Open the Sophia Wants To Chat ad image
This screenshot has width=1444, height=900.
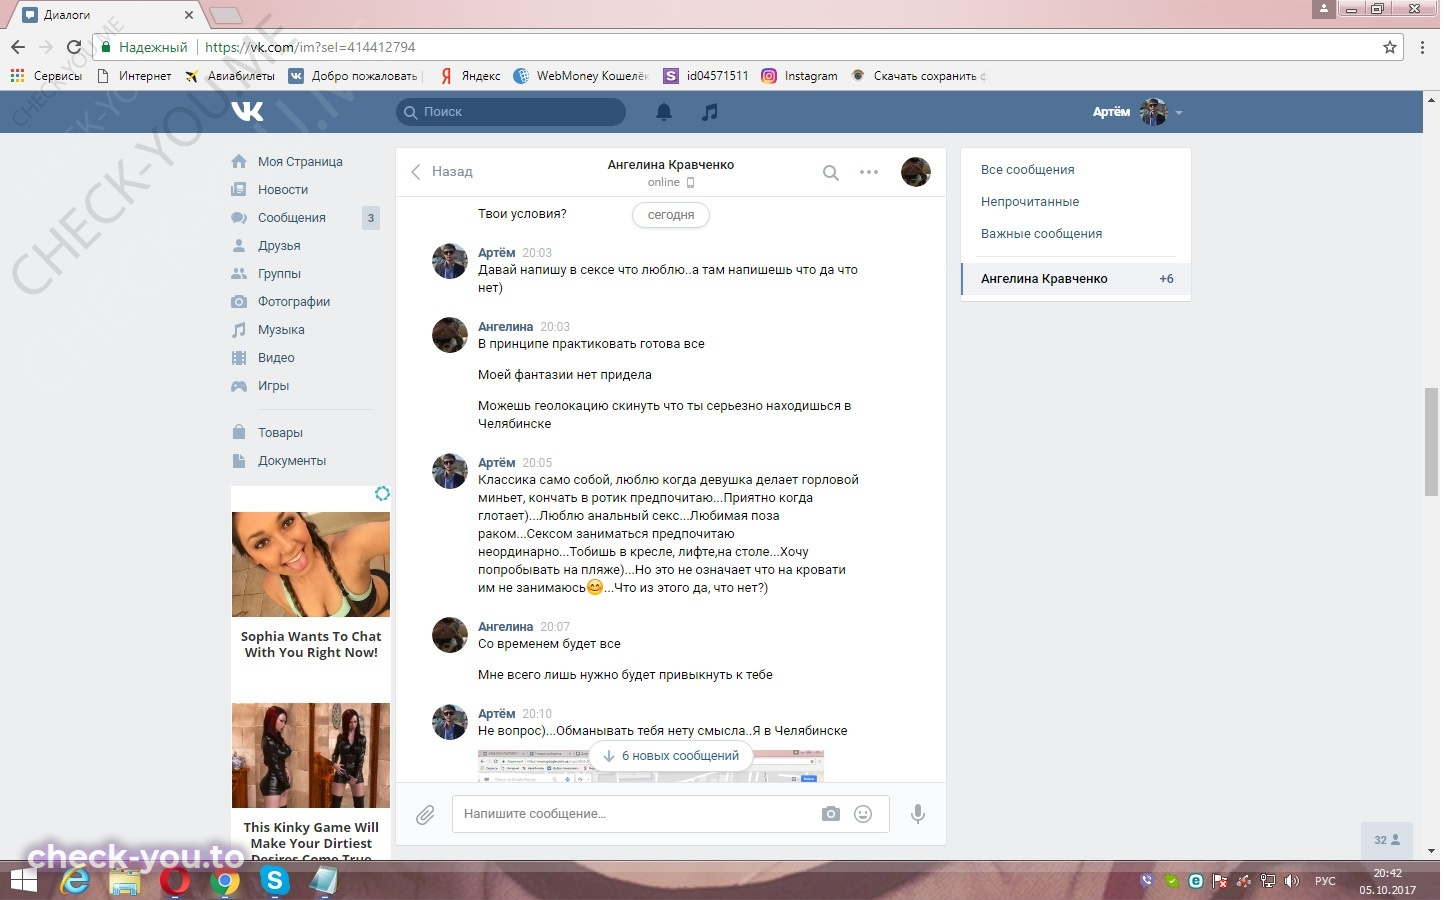click(x=311, y=565)
